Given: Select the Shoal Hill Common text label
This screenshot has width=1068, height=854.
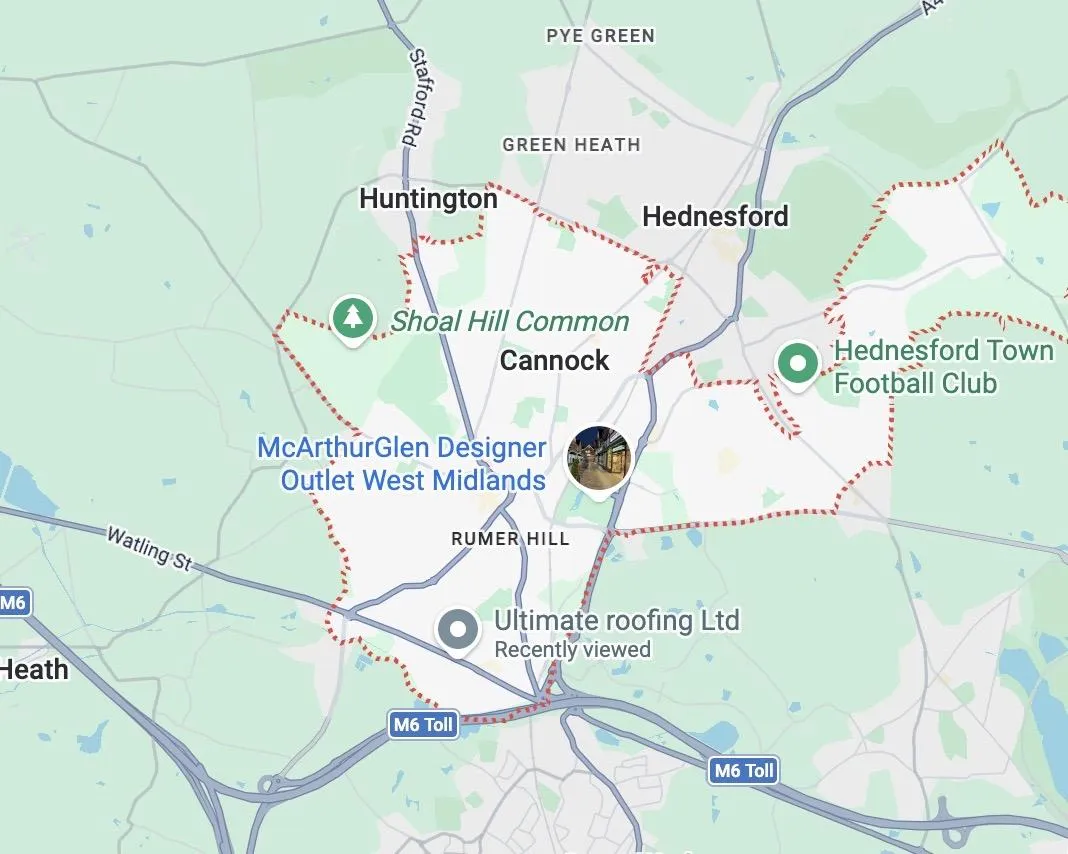Looking at the screenshot, I should tap(509, 321).
